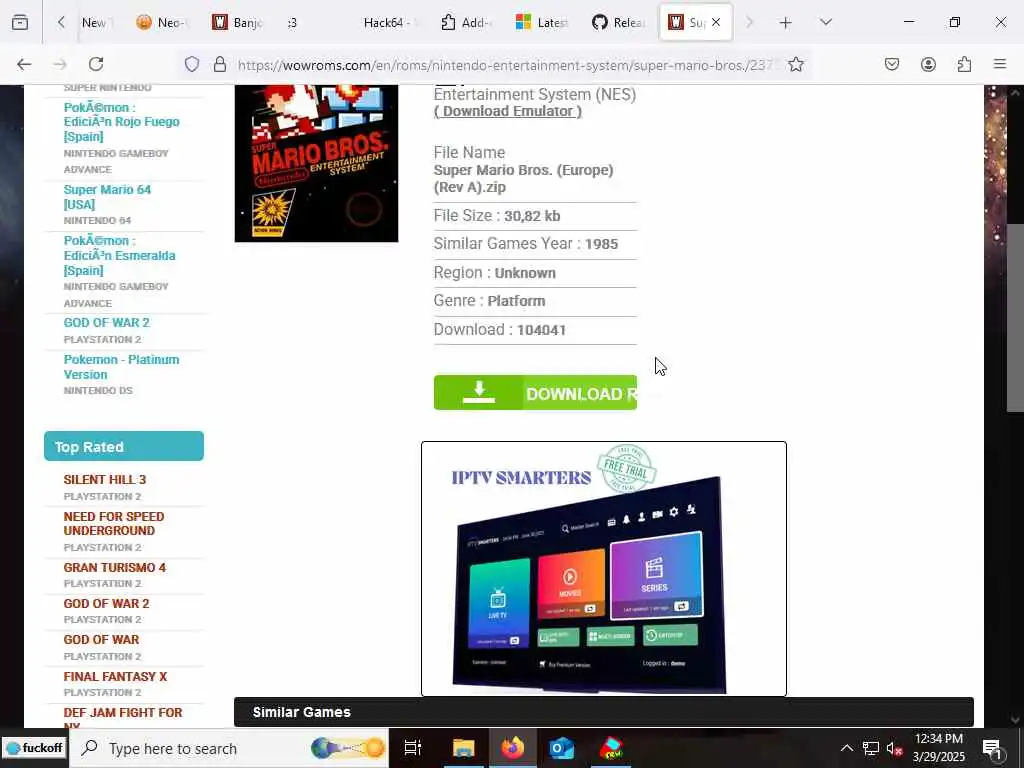Open the Firefox View workspace icon
This screenshot has width=1024, height=768.
pyautogui.click(x=20, y=22)
